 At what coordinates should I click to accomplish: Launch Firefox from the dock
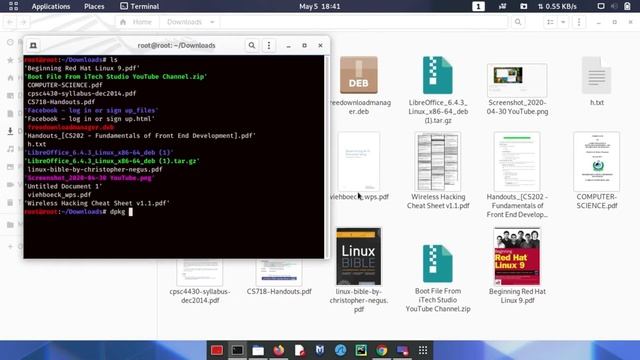[x=279, y=350]
